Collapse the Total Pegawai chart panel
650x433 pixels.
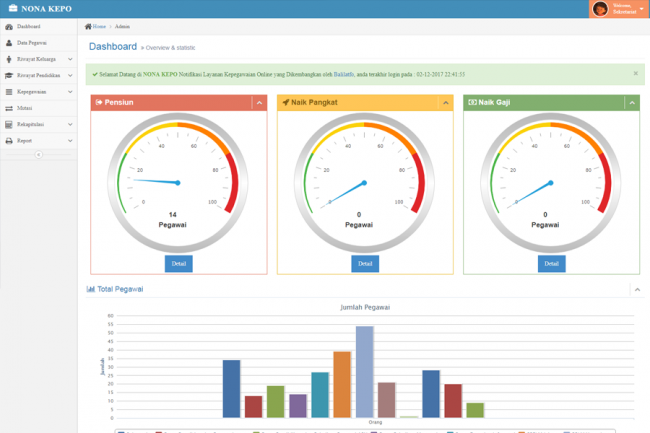(x=637, y=289)
